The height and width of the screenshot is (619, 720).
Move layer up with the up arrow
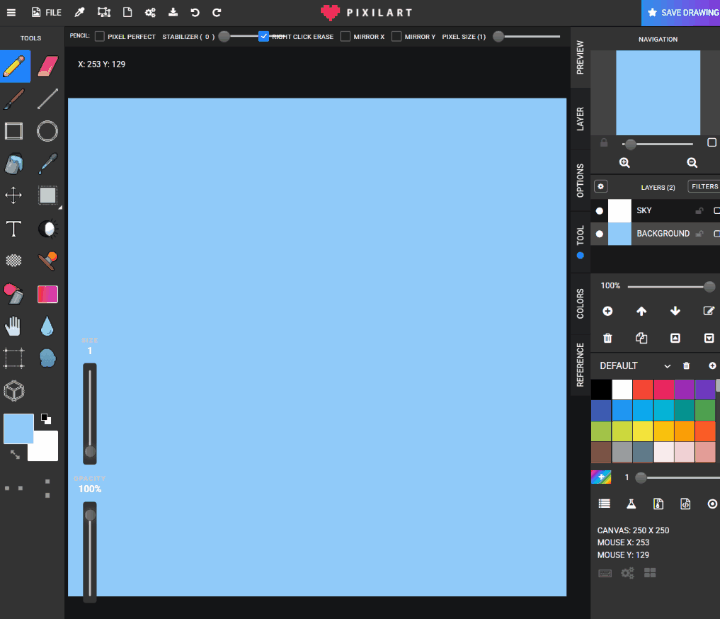pyautogui.click(x=641, y=311)
